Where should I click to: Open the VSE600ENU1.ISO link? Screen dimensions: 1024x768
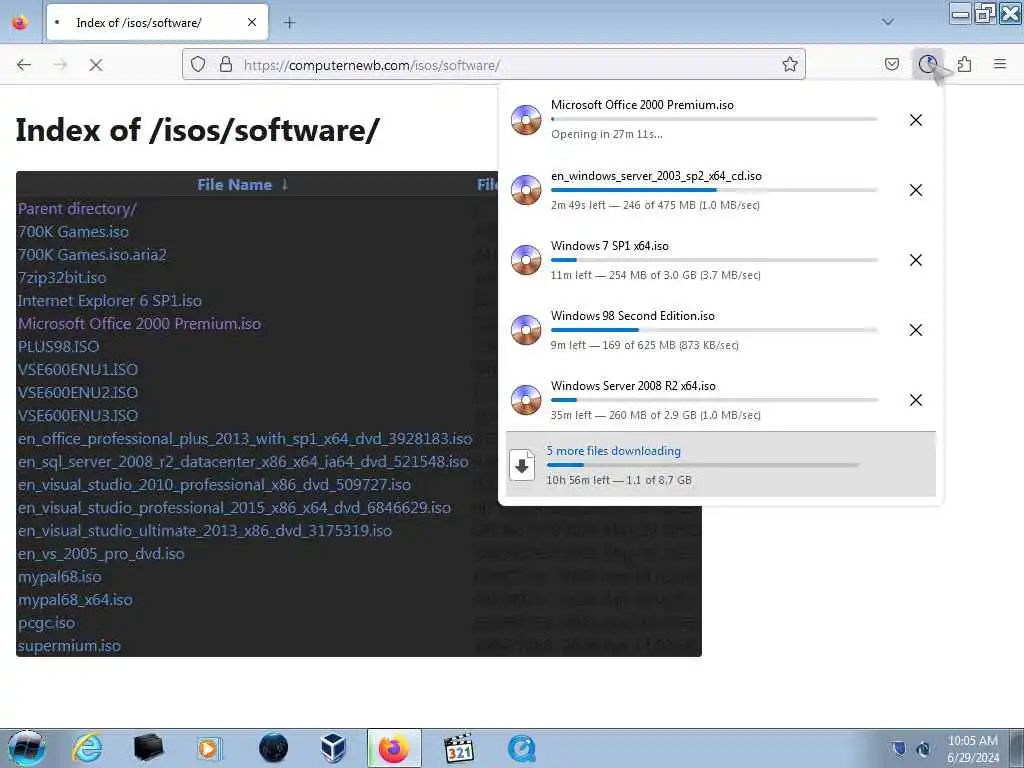click(78, 370)
